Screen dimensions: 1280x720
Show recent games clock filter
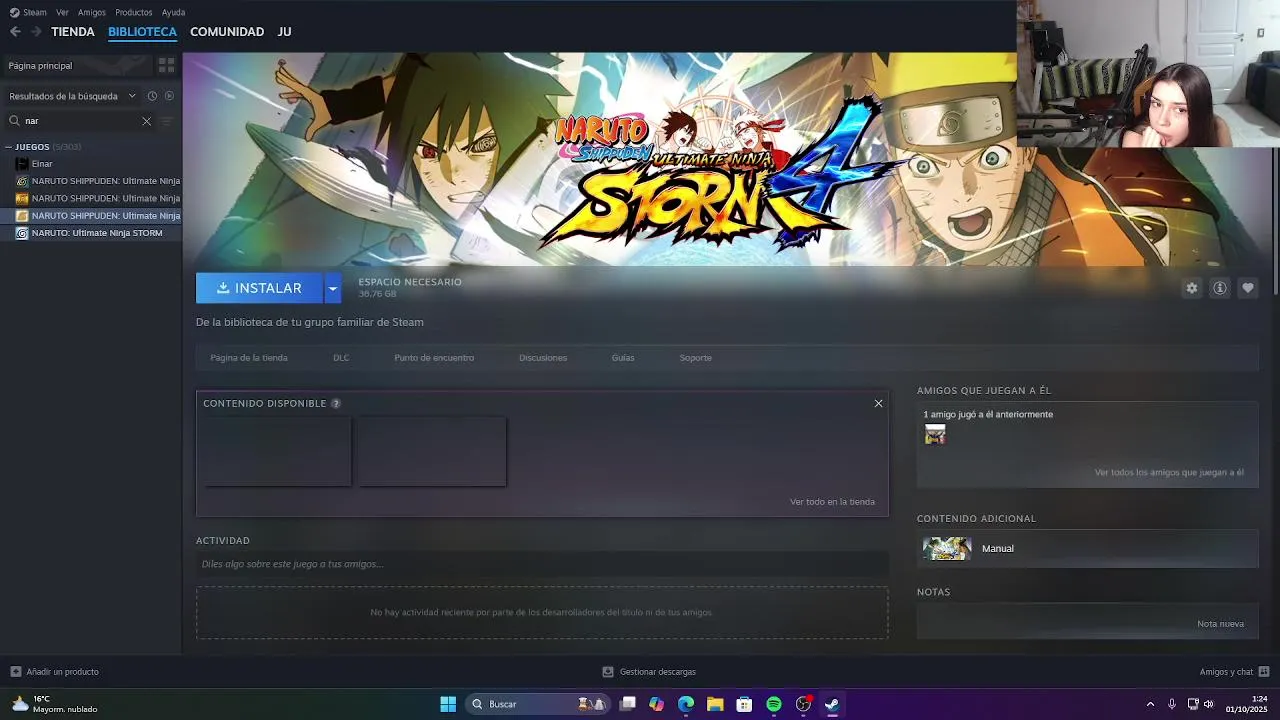click(152, 96)
